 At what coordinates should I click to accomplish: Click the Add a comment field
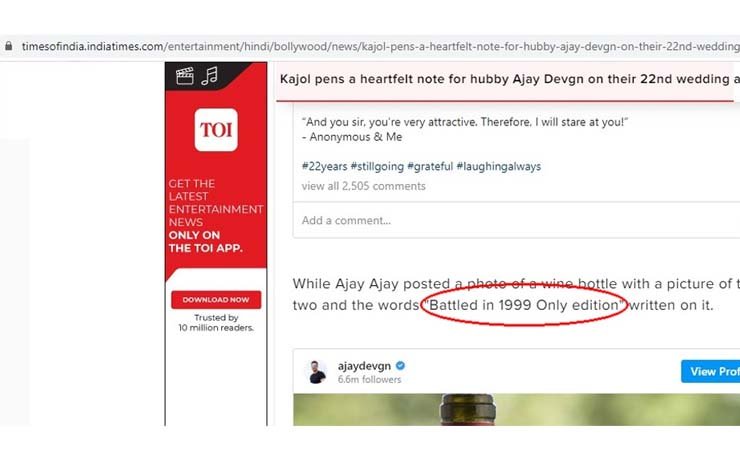516,220
